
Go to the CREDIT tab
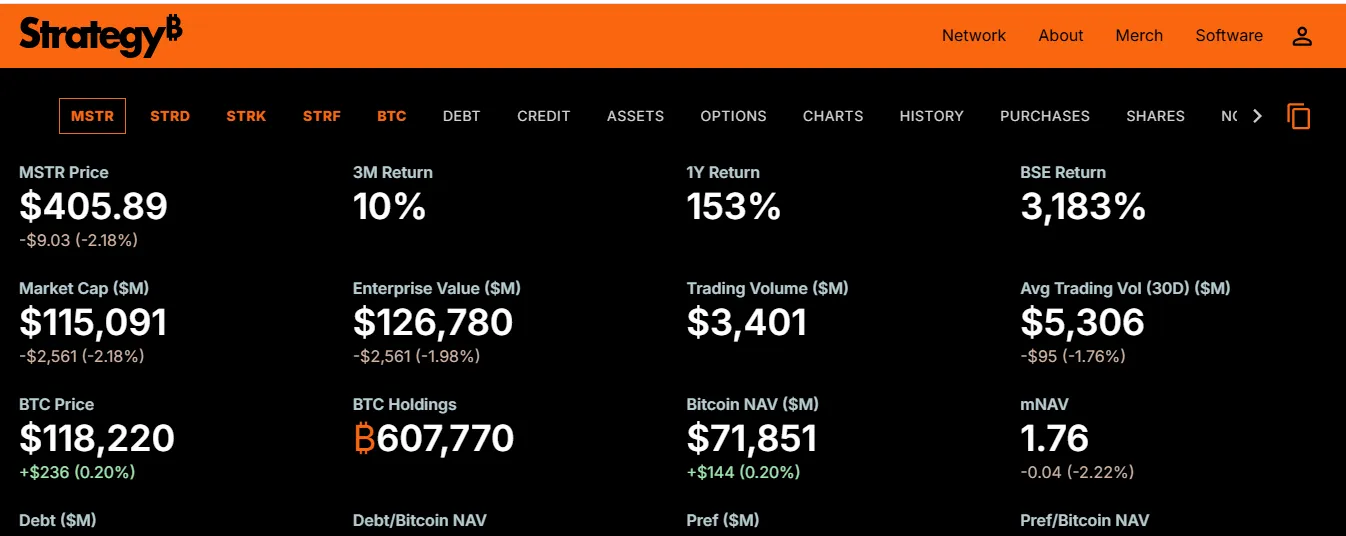tap(544, 116)
